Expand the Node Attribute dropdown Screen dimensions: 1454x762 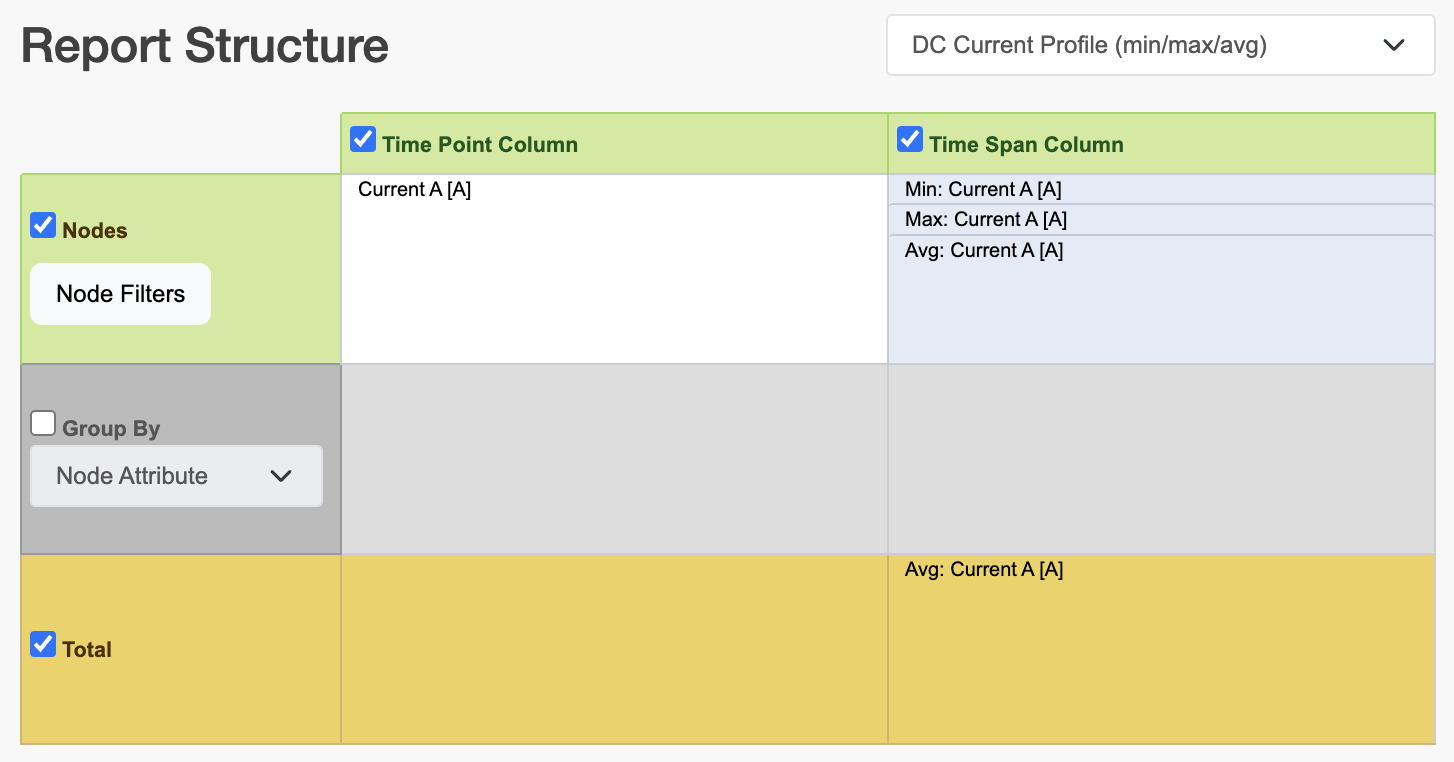(x=176, y=476)
